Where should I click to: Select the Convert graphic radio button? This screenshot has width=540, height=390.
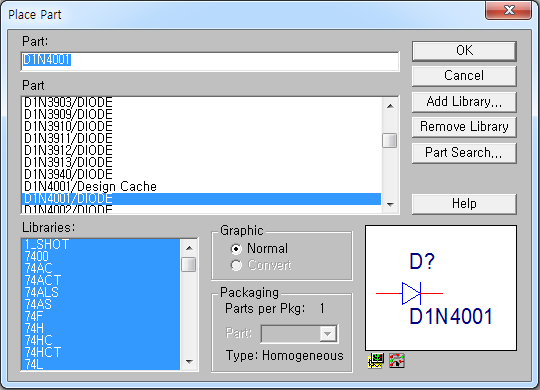pos(236,265)
